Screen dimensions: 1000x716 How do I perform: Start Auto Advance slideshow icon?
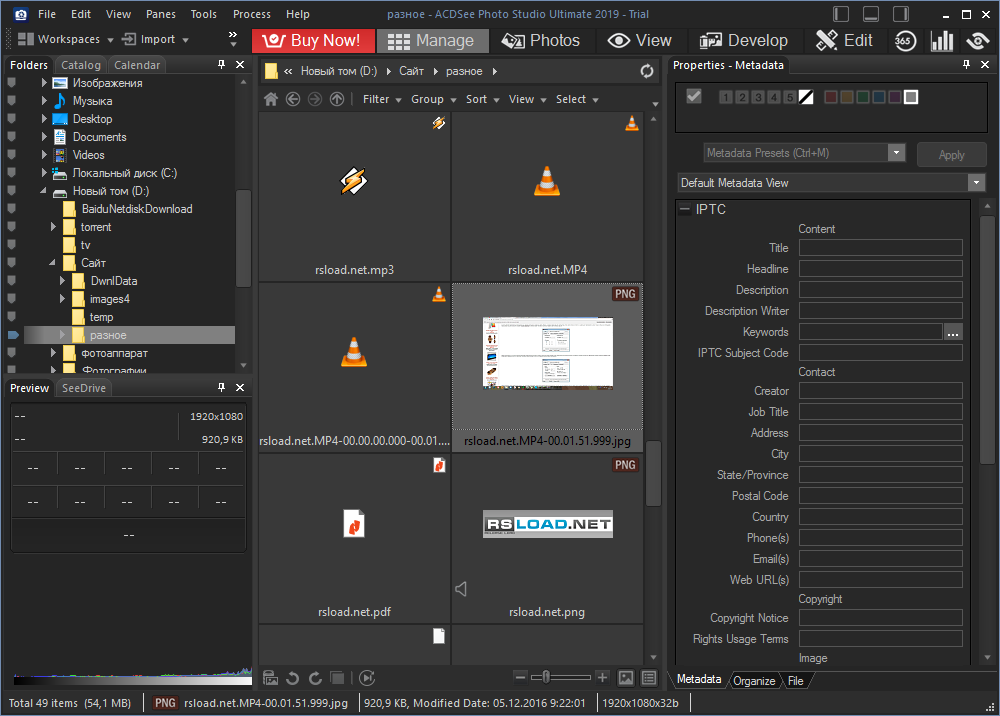tap(367, 678)
